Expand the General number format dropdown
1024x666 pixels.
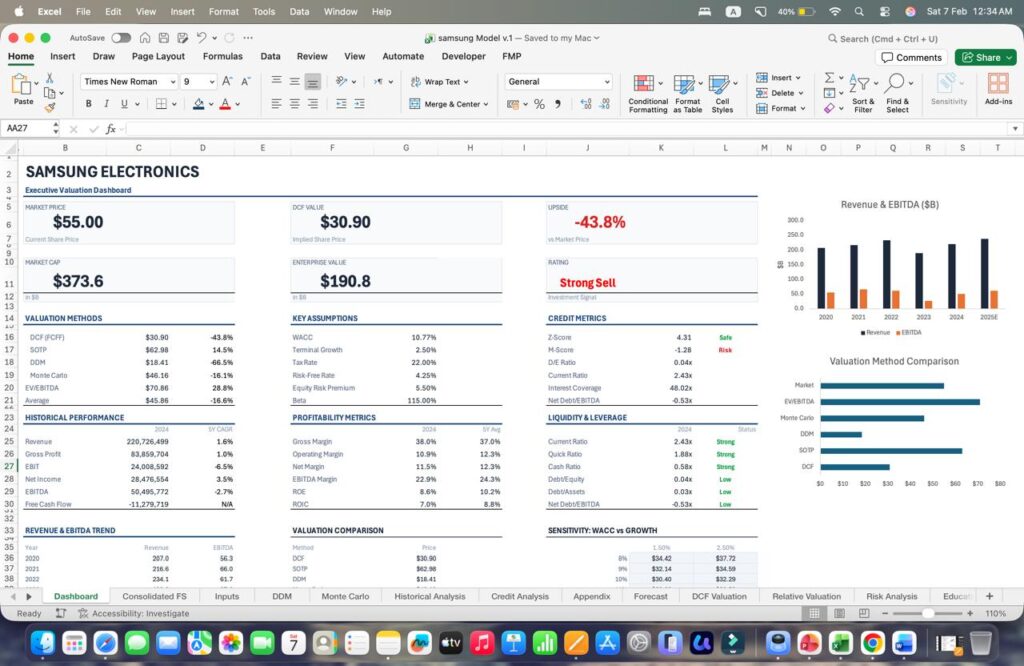click(606, 82)
